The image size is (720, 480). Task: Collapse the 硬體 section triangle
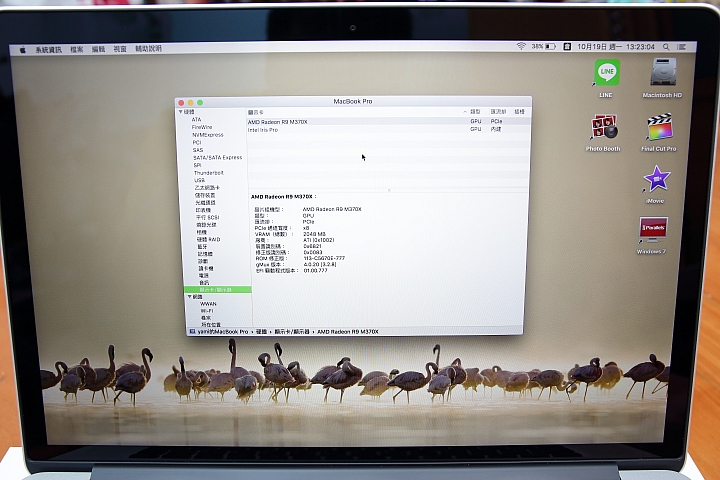pyautogui.click(x=180, y=112)
